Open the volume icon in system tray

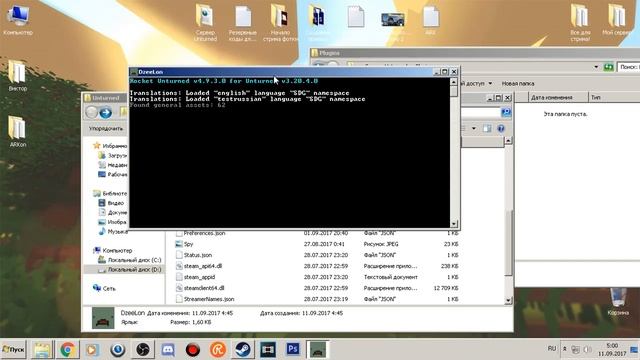(588, 350)
